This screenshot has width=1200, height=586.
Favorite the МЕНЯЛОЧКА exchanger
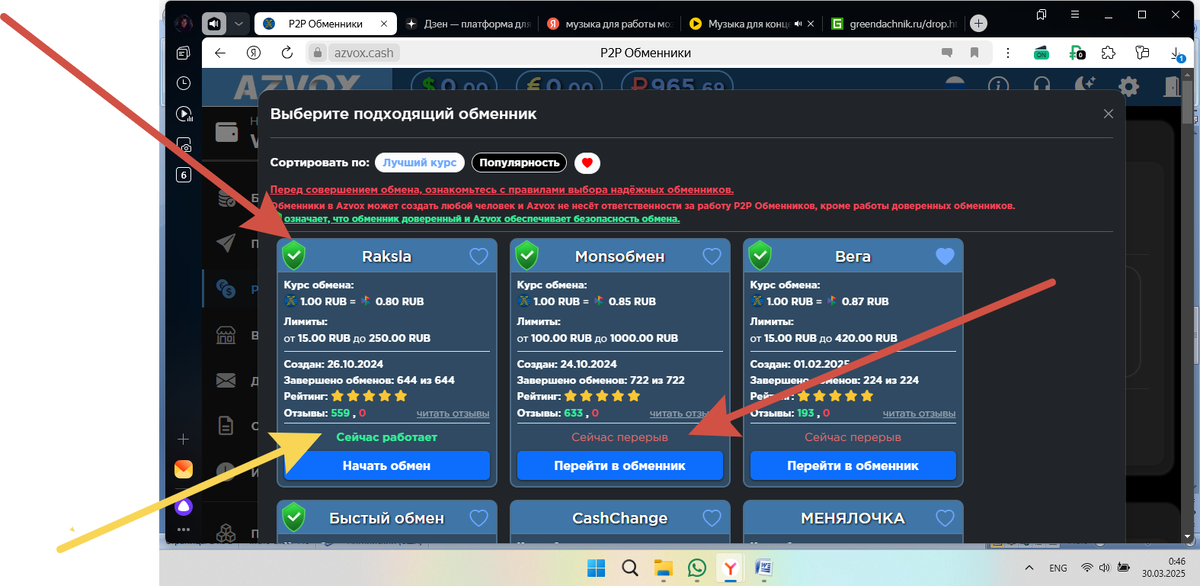945,518
